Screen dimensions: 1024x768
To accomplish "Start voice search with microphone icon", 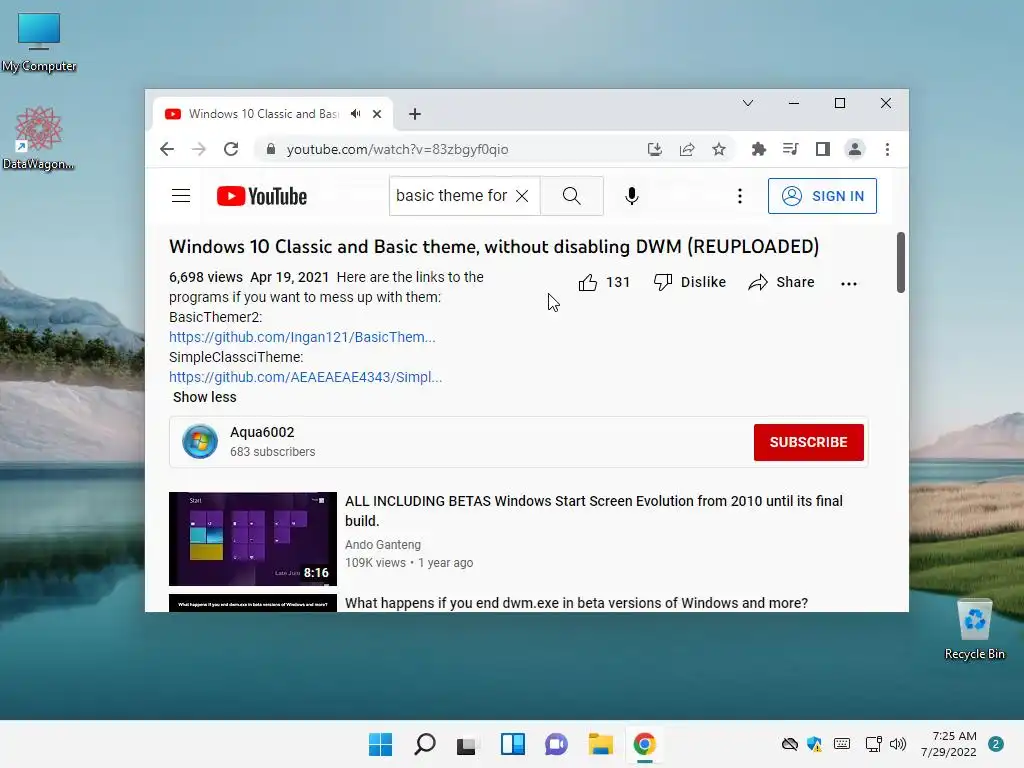I will click(632, 196).
